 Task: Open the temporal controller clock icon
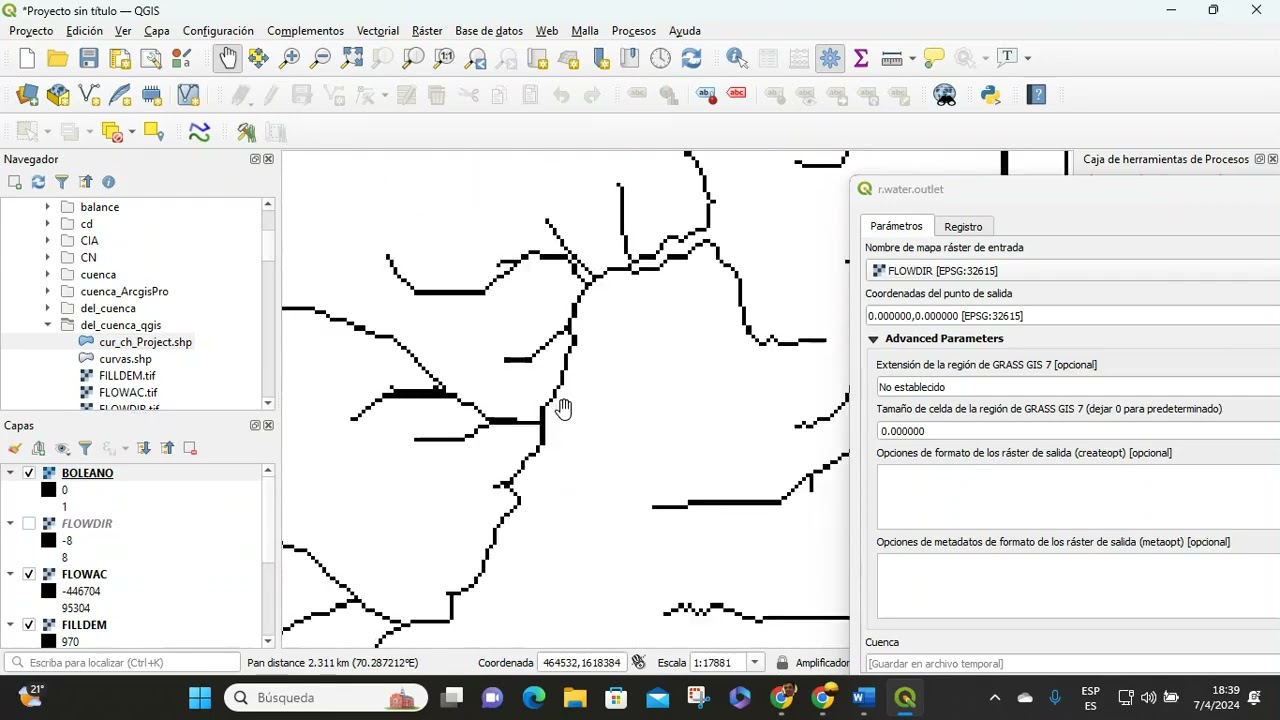point(660,58)
